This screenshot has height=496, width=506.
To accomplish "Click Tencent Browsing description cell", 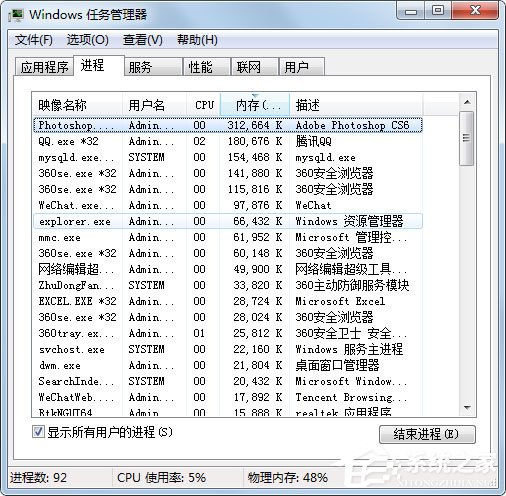I will coord(351,397).
